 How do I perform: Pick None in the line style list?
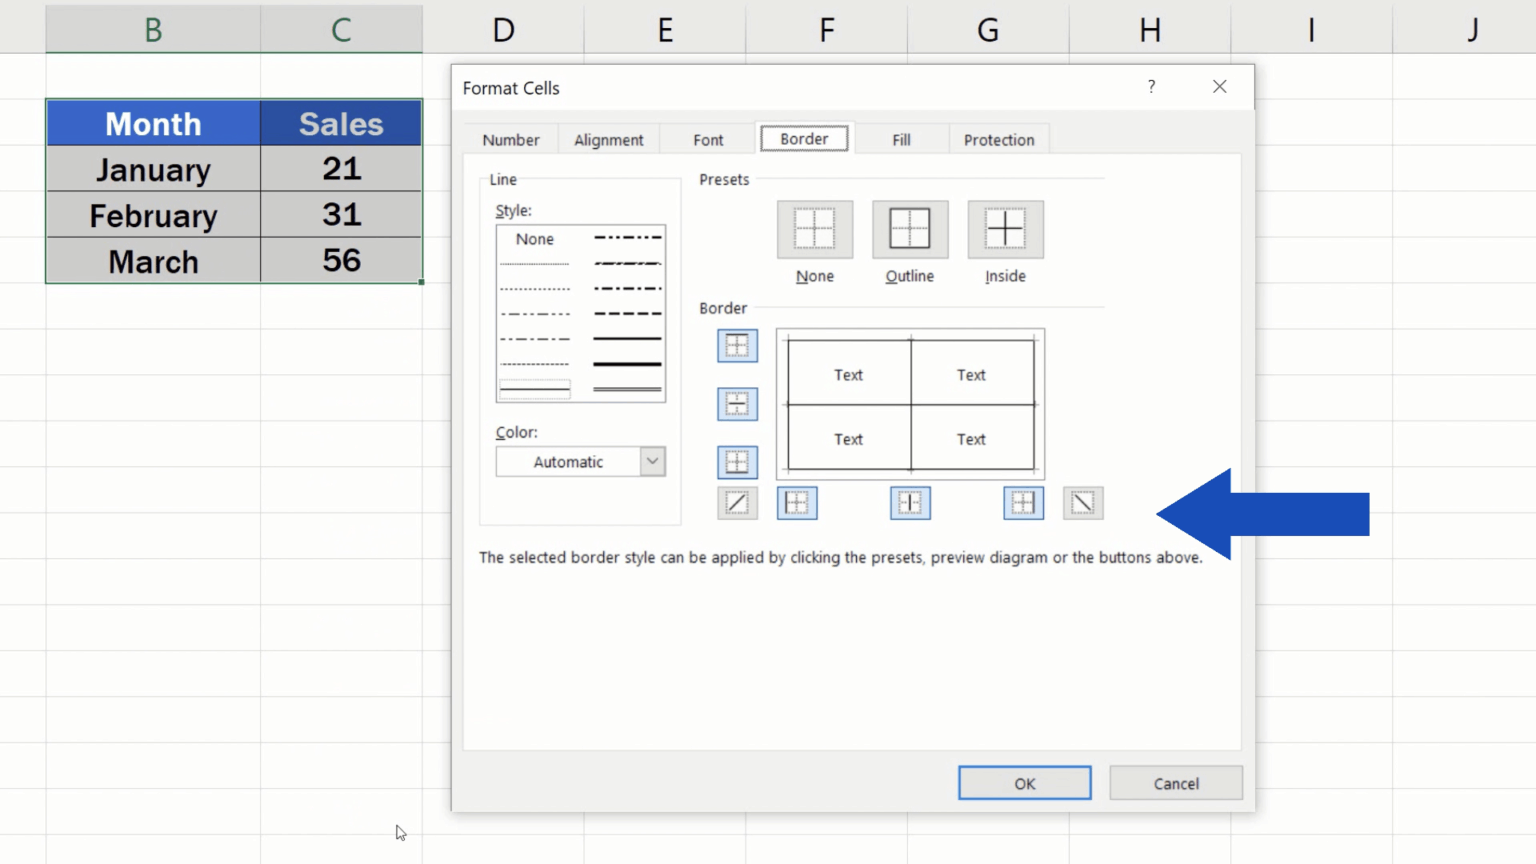(534, 239)
